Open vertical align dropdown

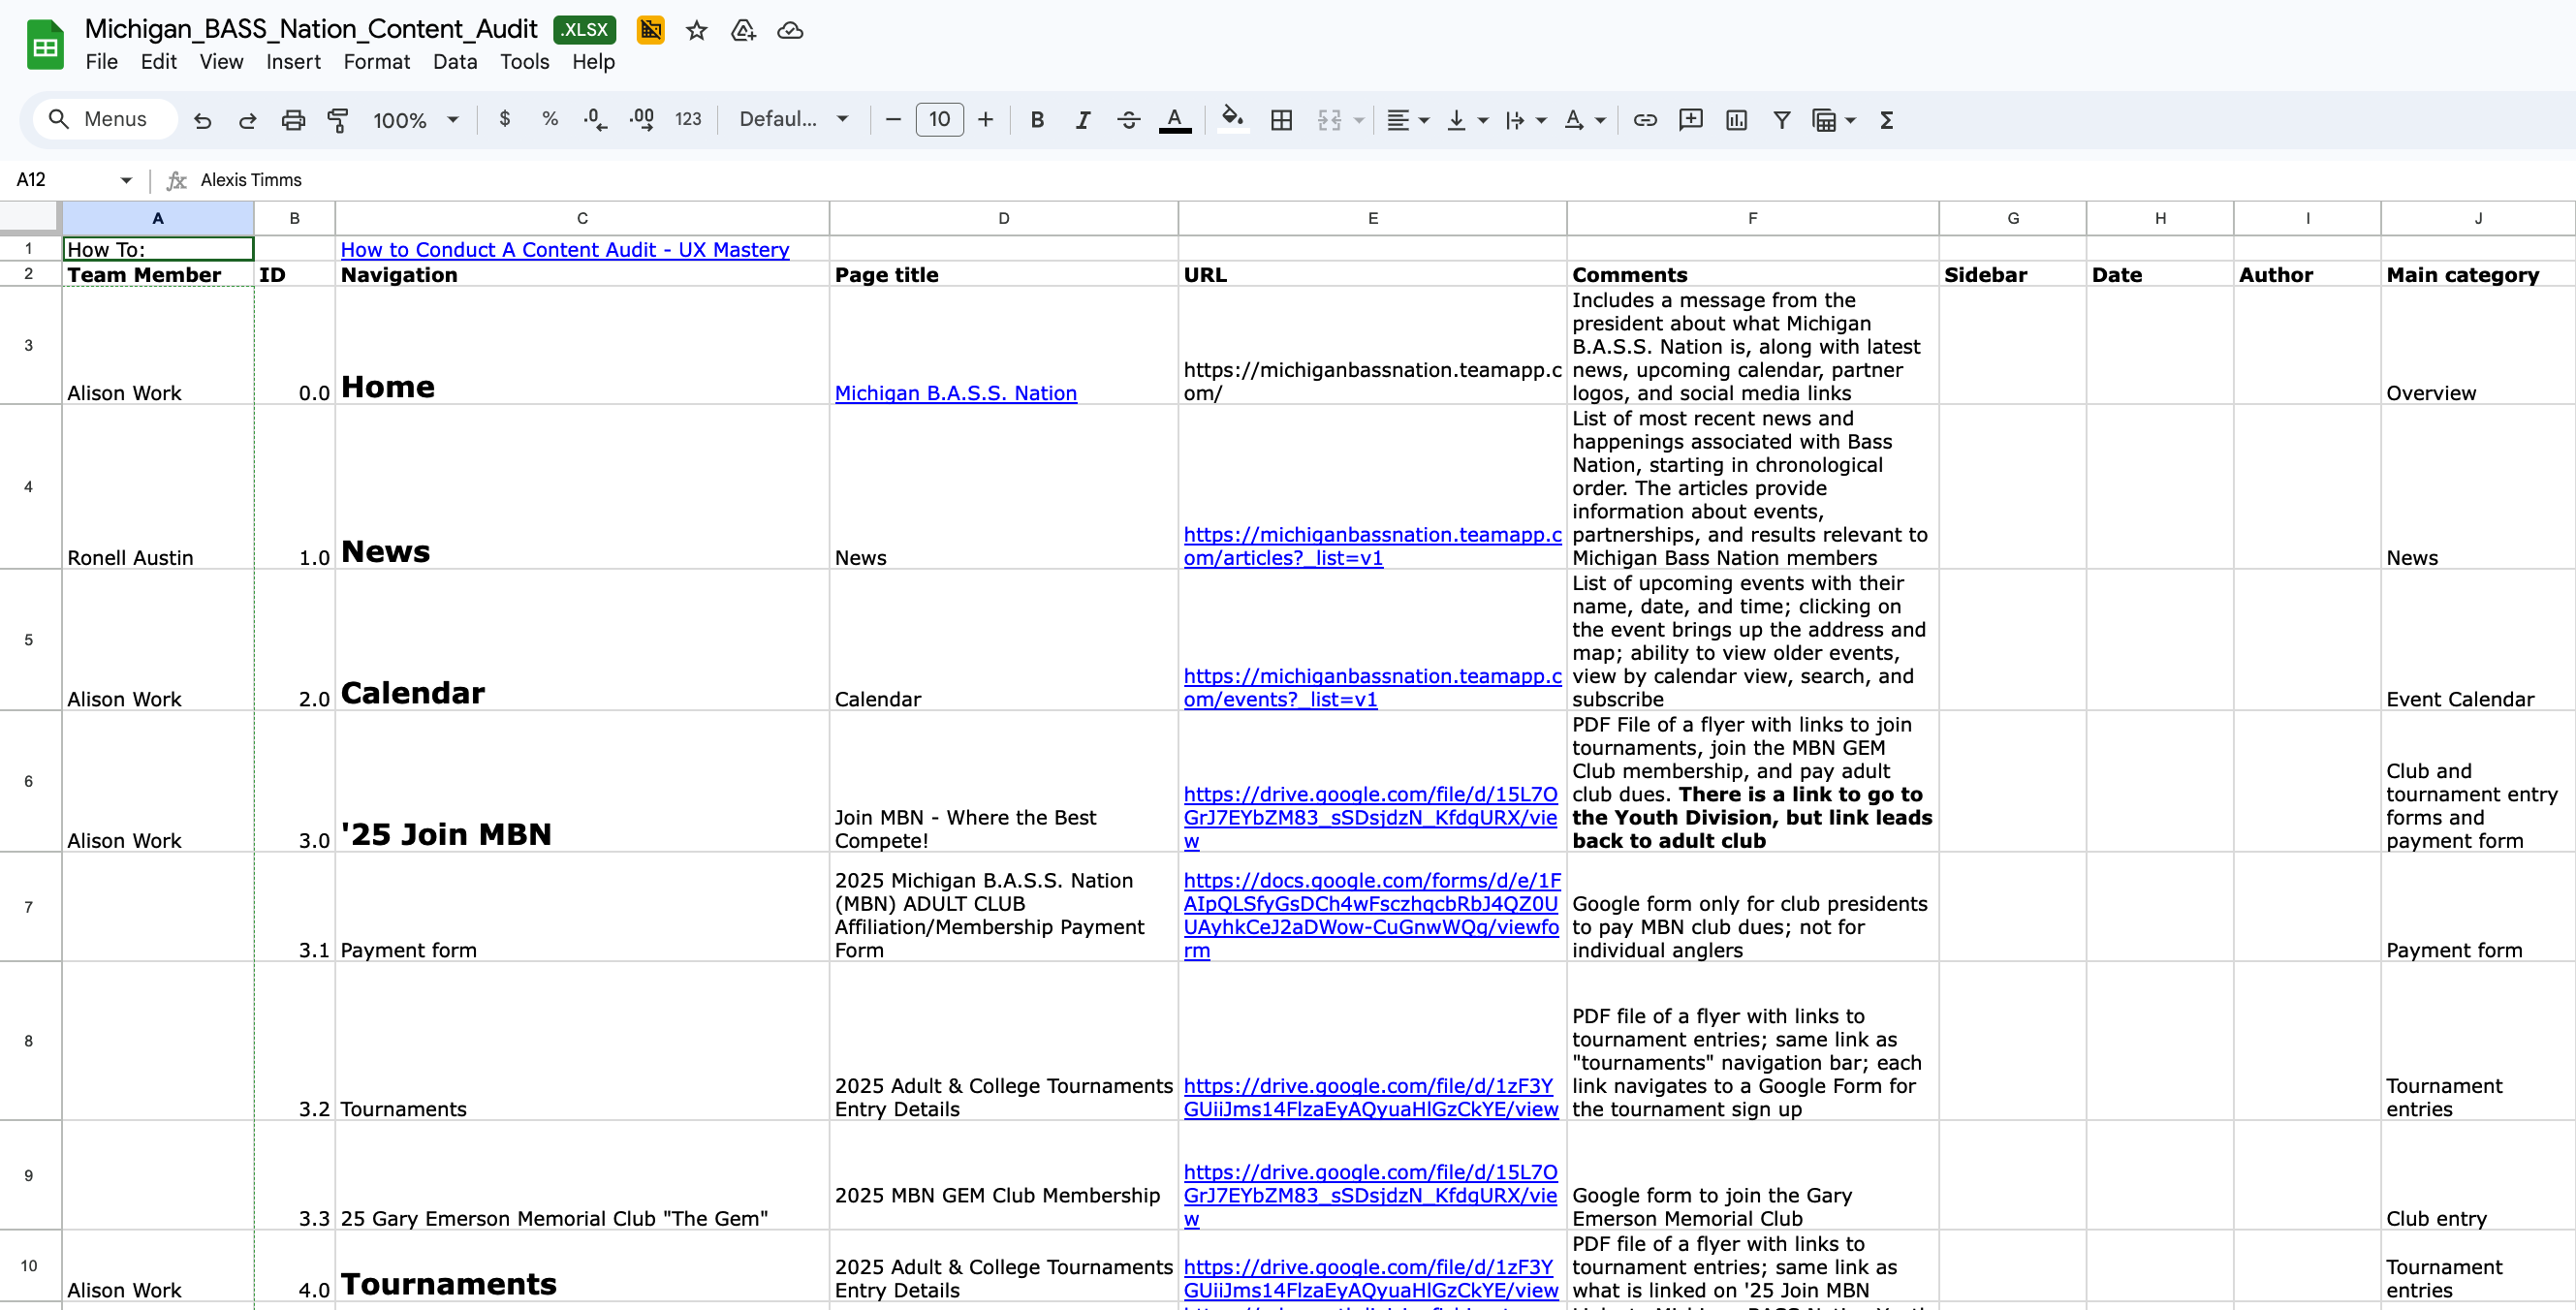[x=1467, y=120]
